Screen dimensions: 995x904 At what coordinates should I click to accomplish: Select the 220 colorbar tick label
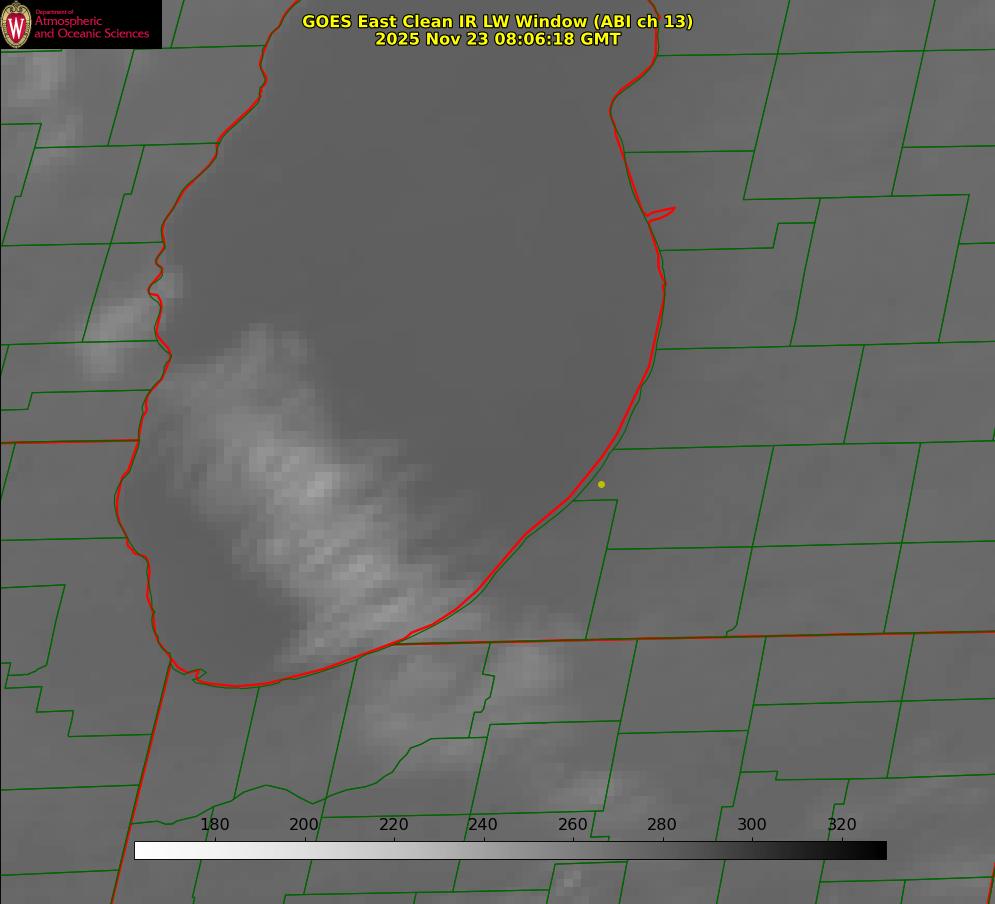(x=394, y=824)
